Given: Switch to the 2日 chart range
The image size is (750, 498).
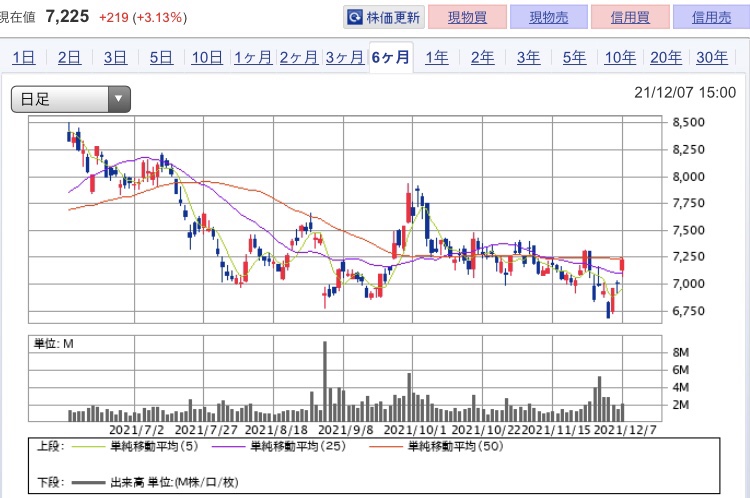Looking at the screenshot, I should [x=69, y=58].
